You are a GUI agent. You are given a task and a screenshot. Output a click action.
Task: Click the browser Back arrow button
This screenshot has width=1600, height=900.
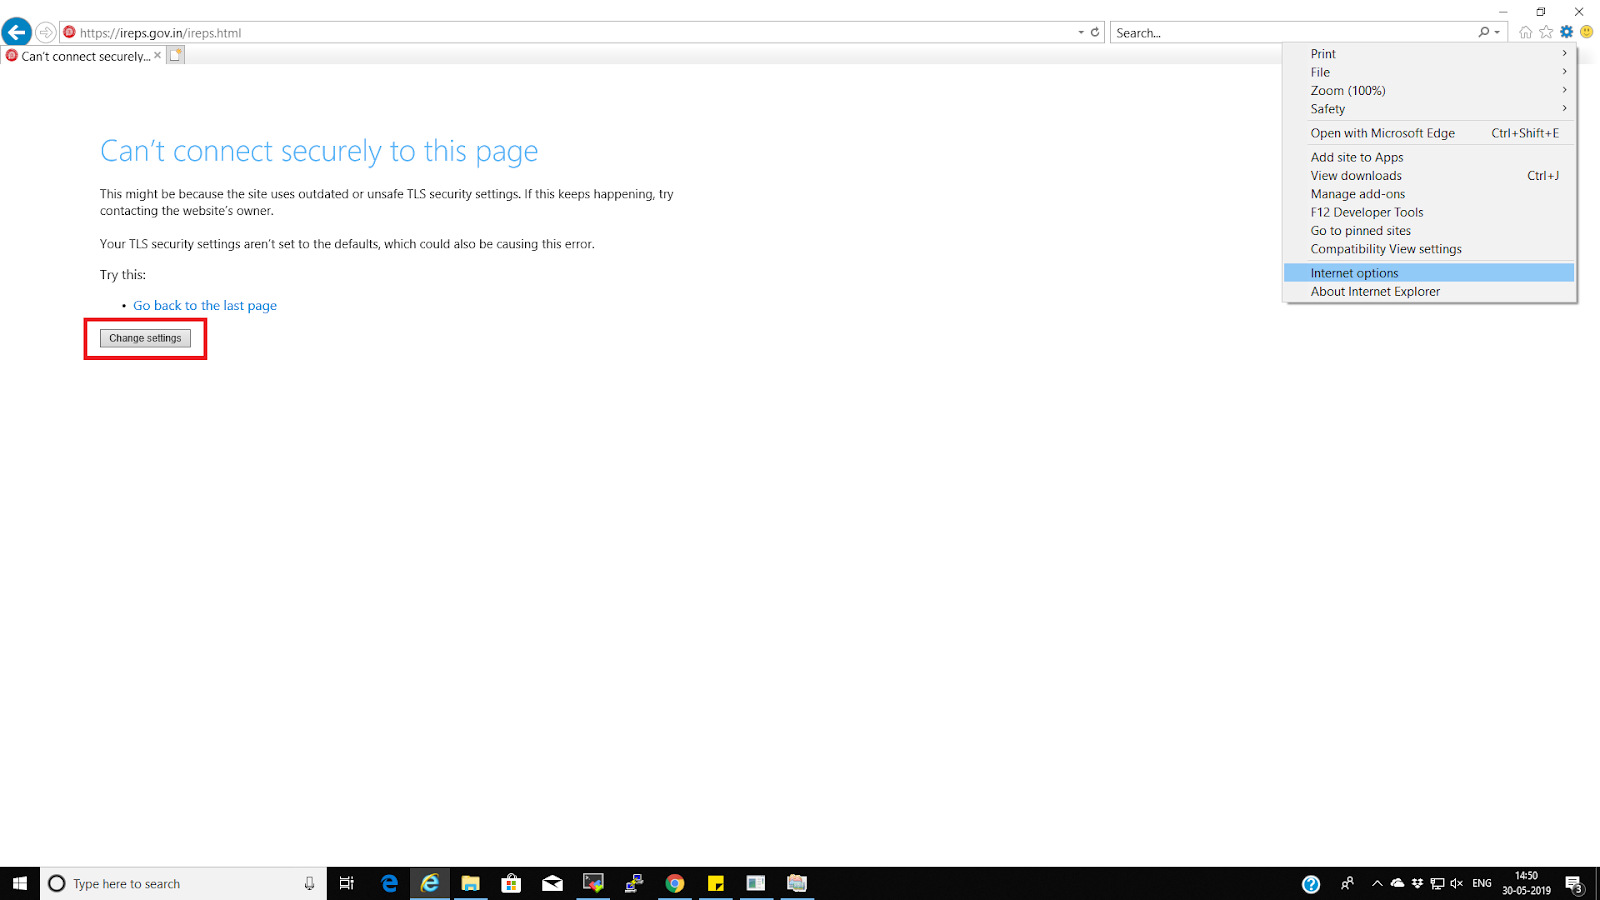(x=17, y=32)
